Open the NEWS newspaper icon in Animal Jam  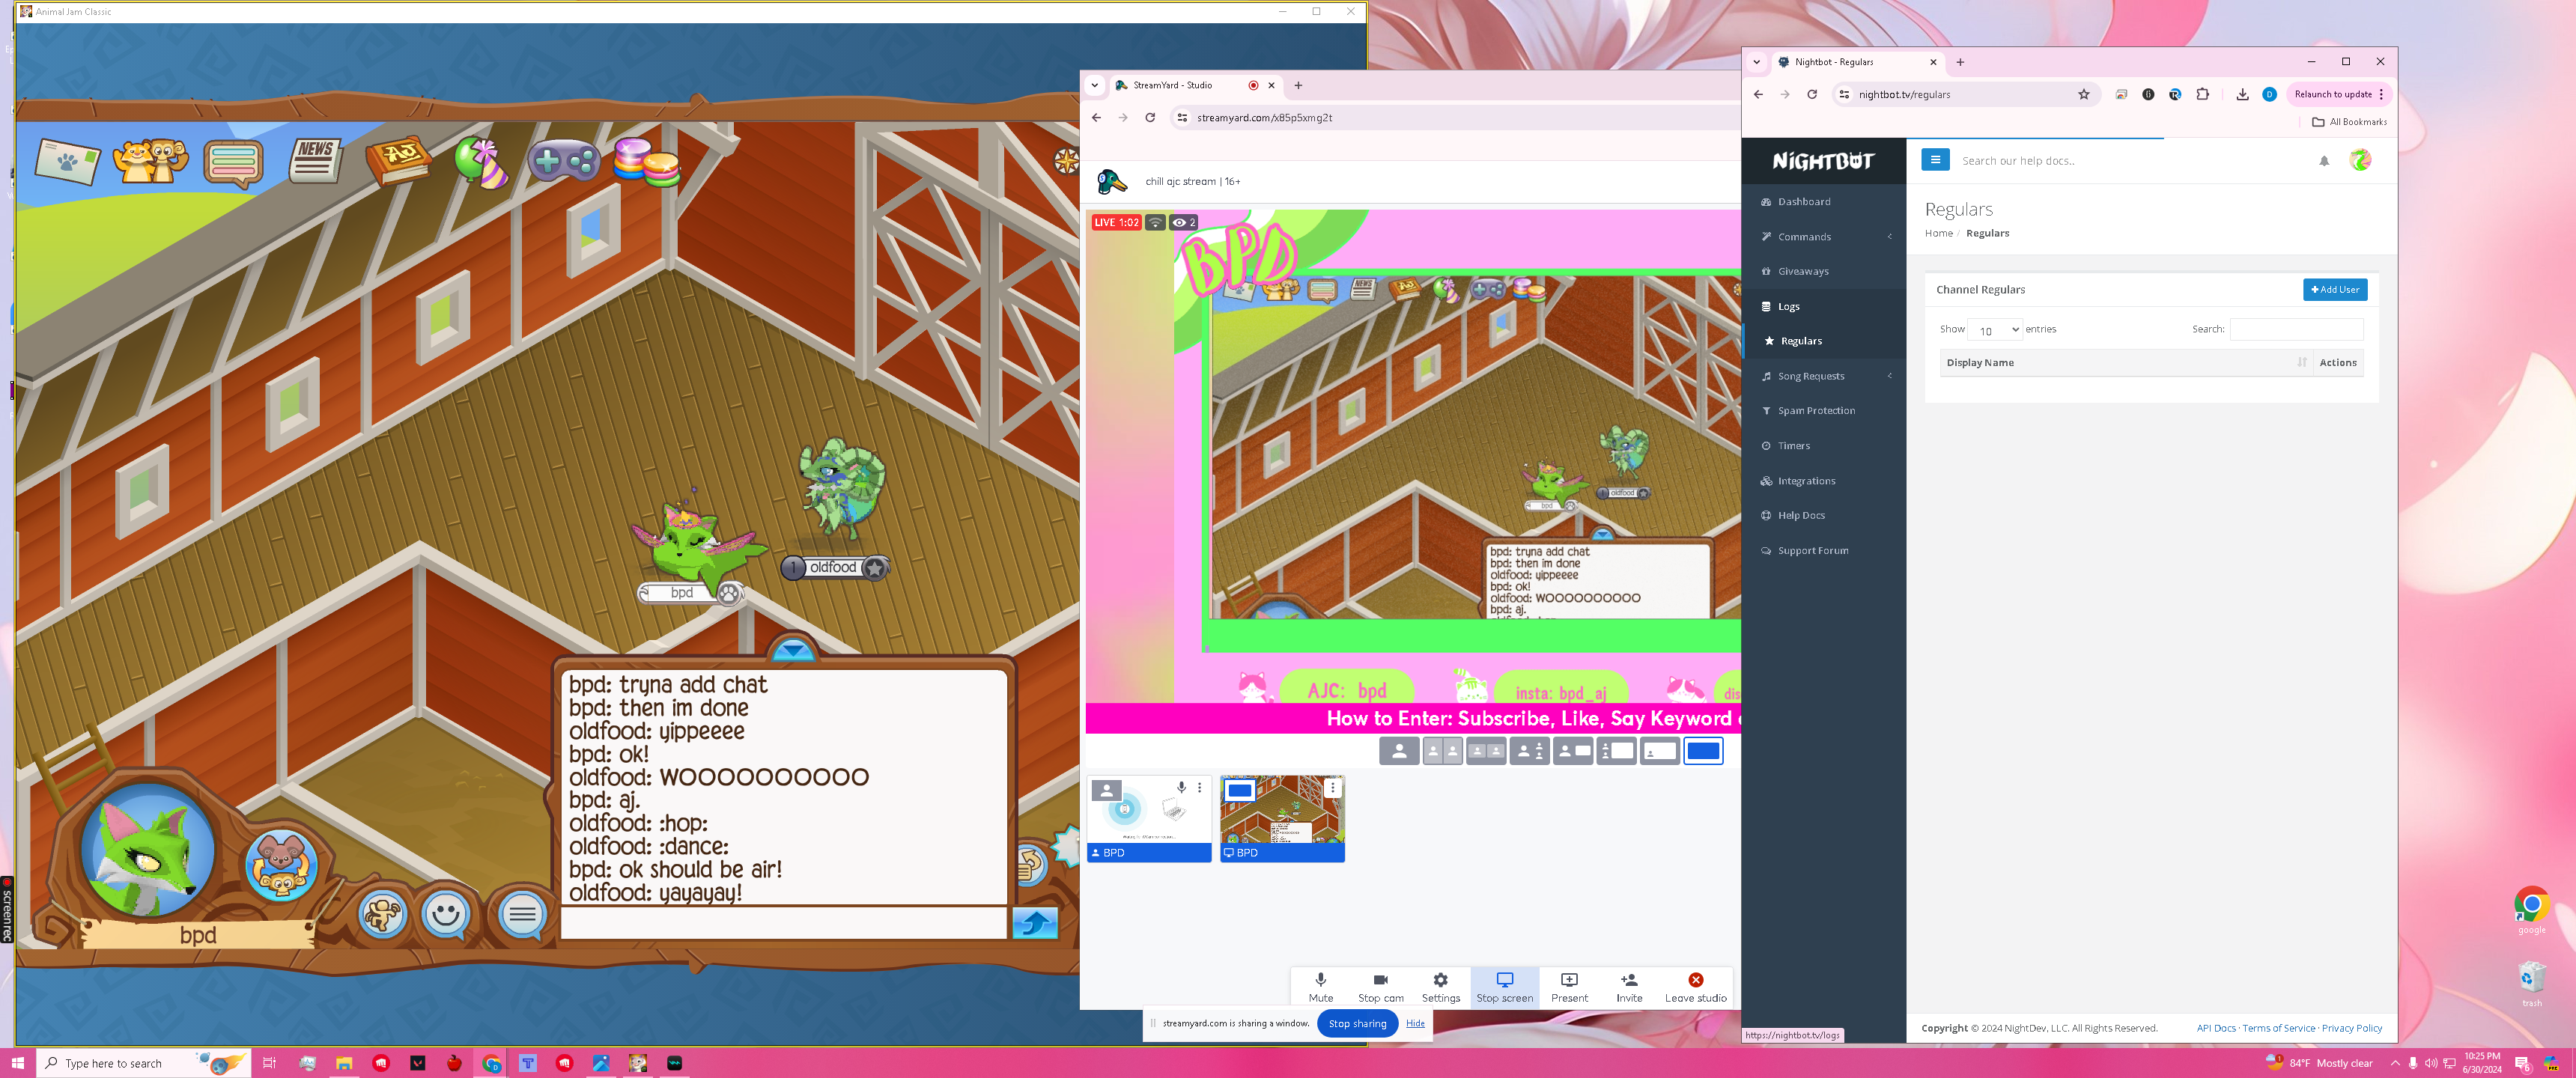315,160
